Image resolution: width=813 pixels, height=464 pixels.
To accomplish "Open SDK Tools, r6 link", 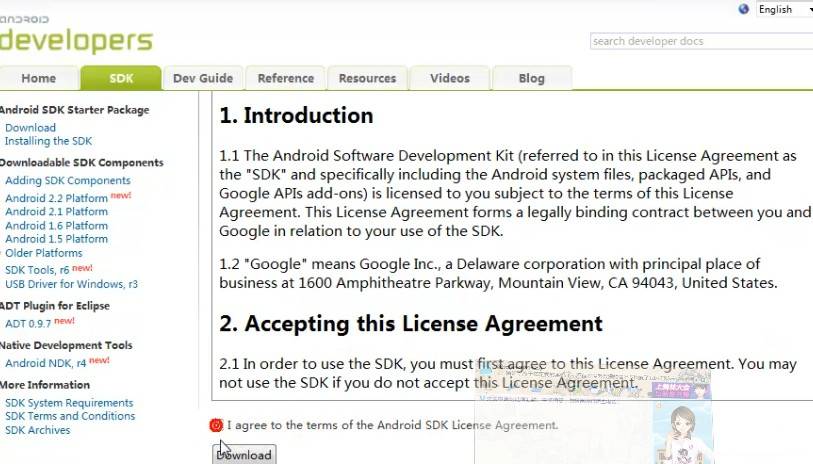I will point(37,270).
